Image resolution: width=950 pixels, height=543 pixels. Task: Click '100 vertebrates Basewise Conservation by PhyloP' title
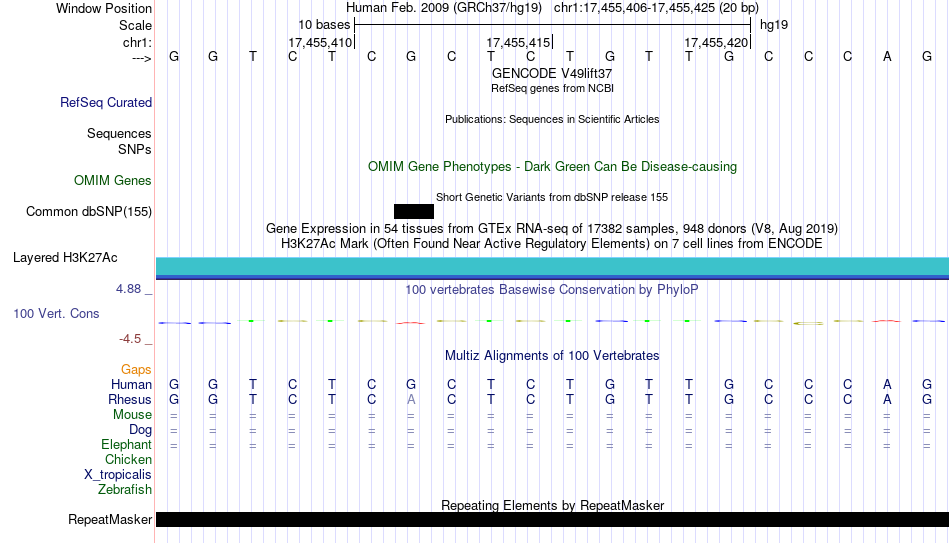[552, 290]
